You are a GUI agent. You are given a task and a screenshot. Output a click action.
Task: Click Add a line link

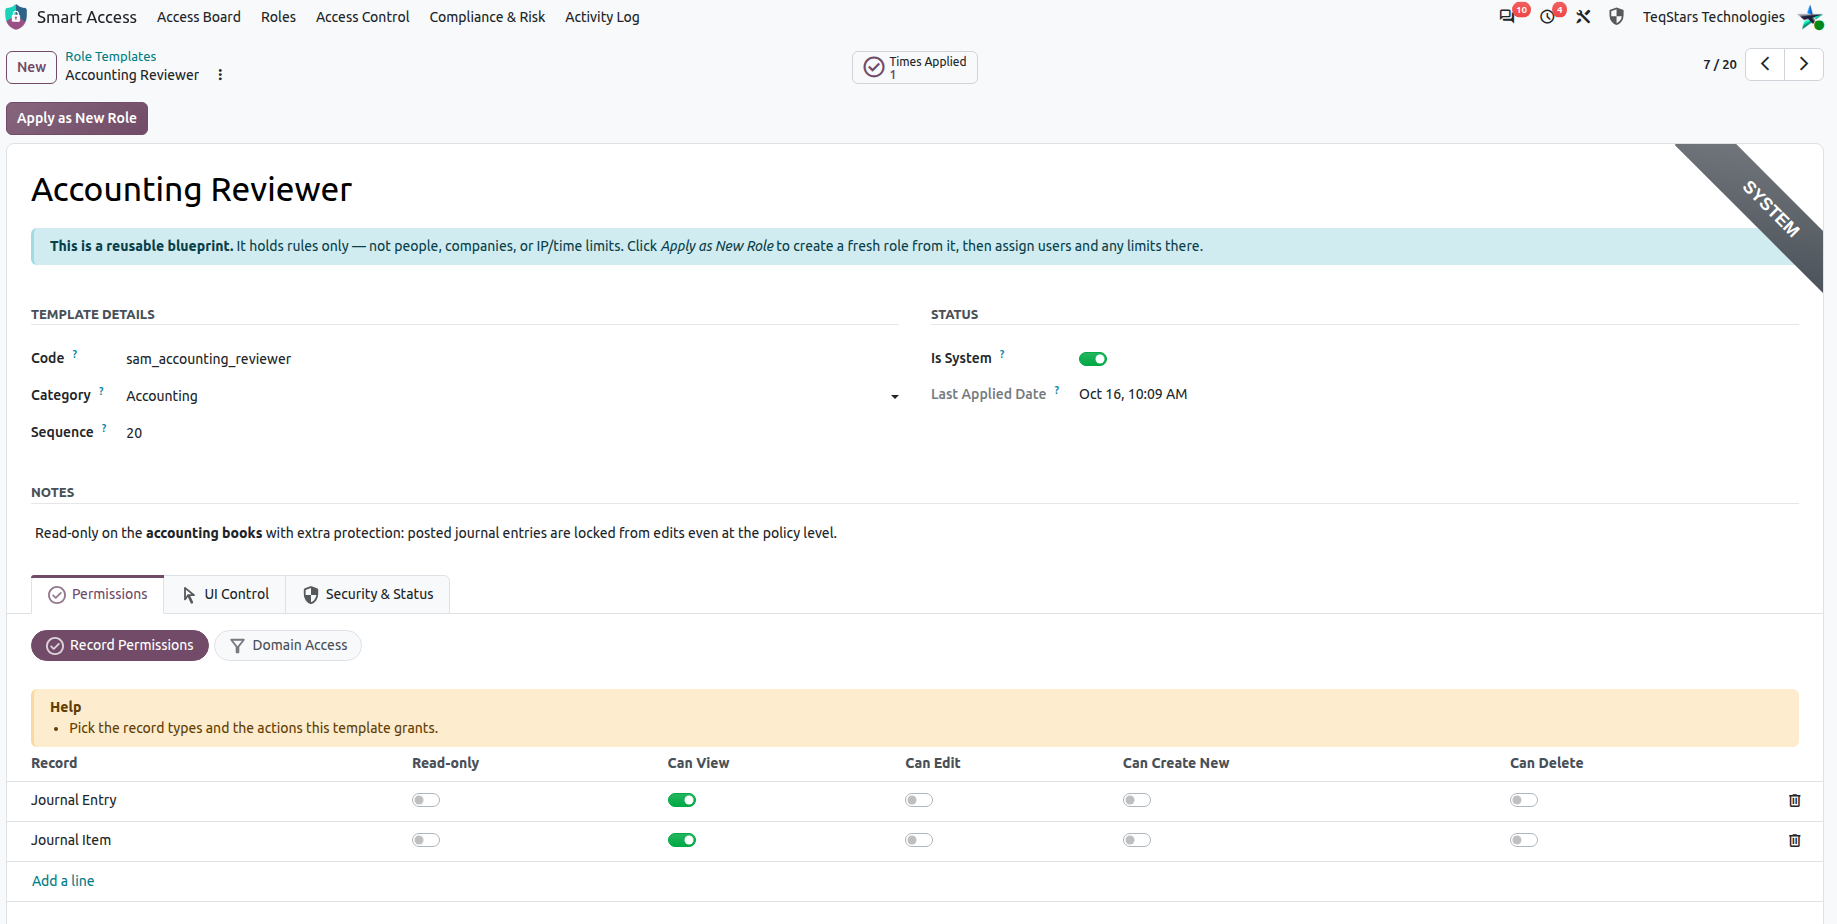63,881
